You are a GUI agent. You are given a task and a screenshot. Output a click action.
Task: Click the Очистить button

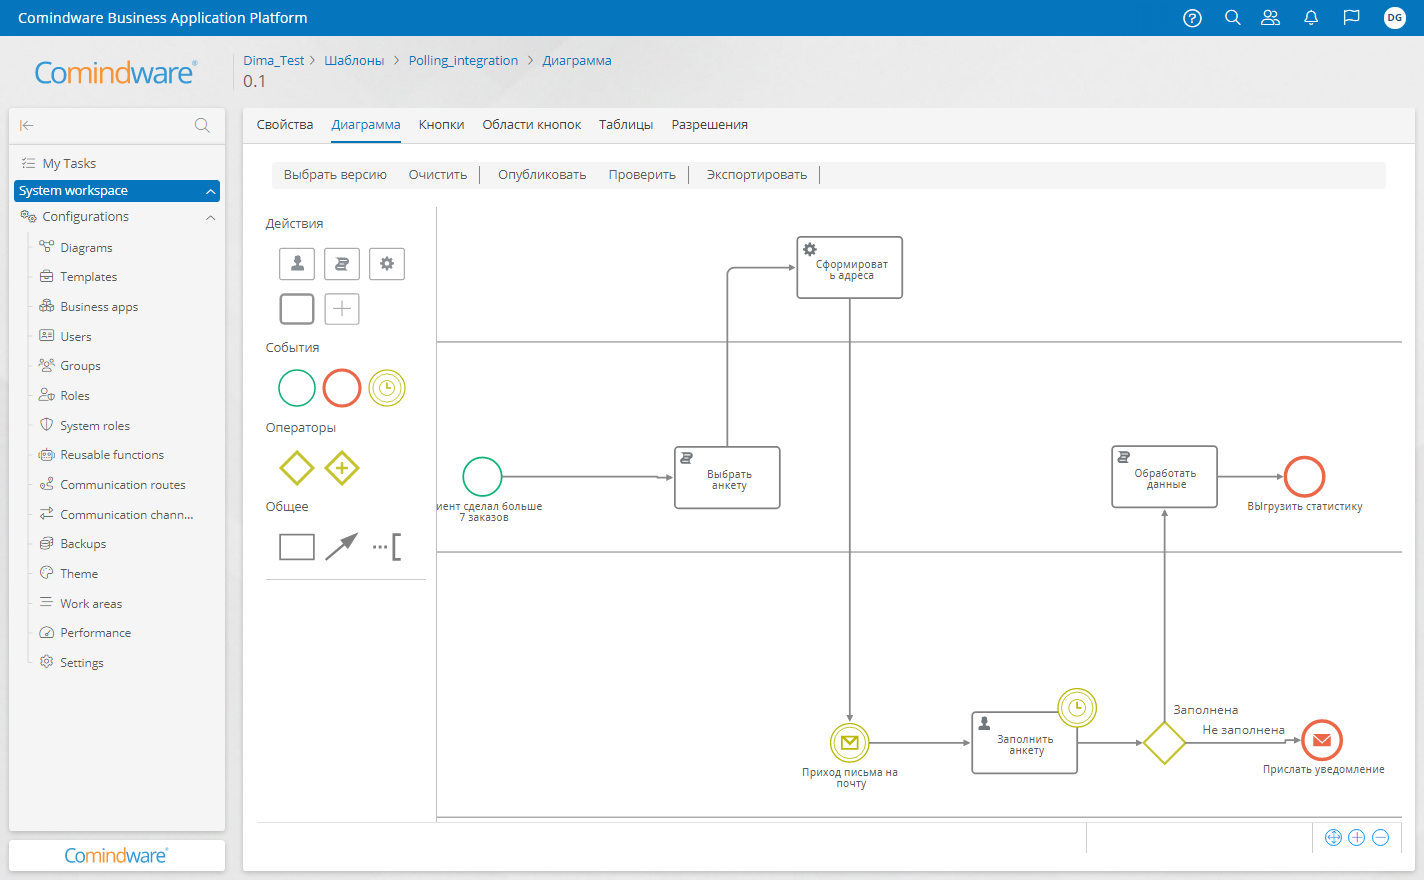438,175
